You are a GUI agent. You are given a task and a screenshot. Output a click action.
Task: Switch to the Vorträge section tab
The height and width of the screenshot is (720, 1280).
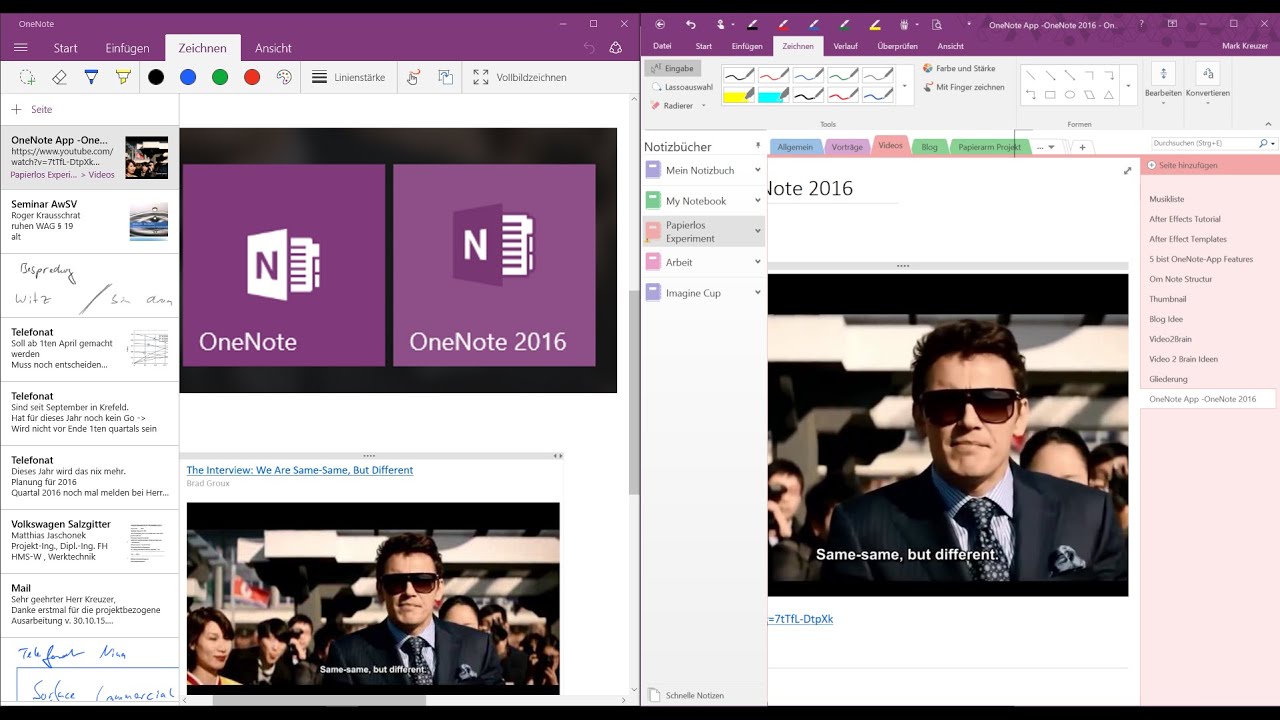click(x=847, y=147)
